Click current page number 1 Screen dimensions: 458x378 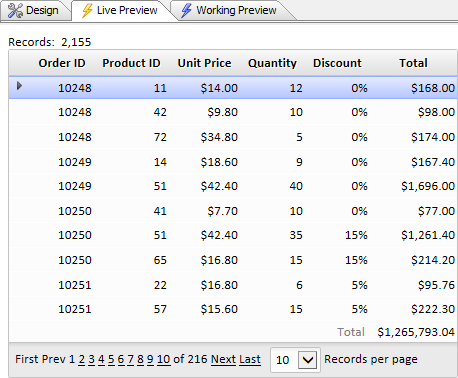[x=72, y=359]
